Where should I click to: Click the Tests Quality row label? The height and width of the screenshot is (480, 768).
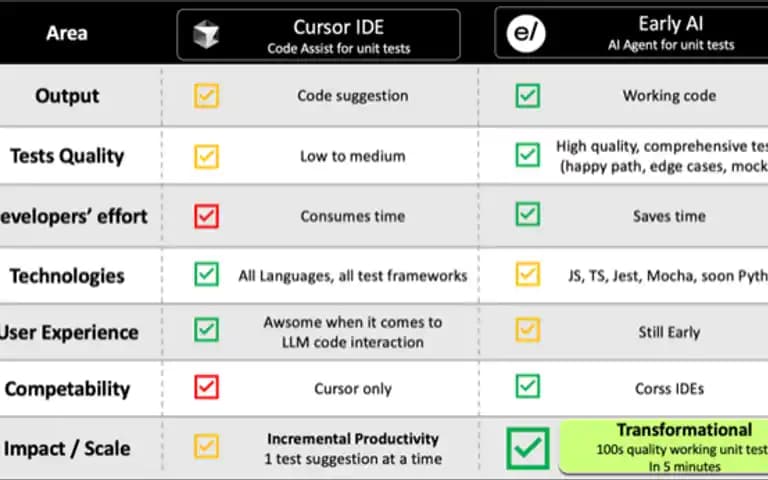(67, 156)
